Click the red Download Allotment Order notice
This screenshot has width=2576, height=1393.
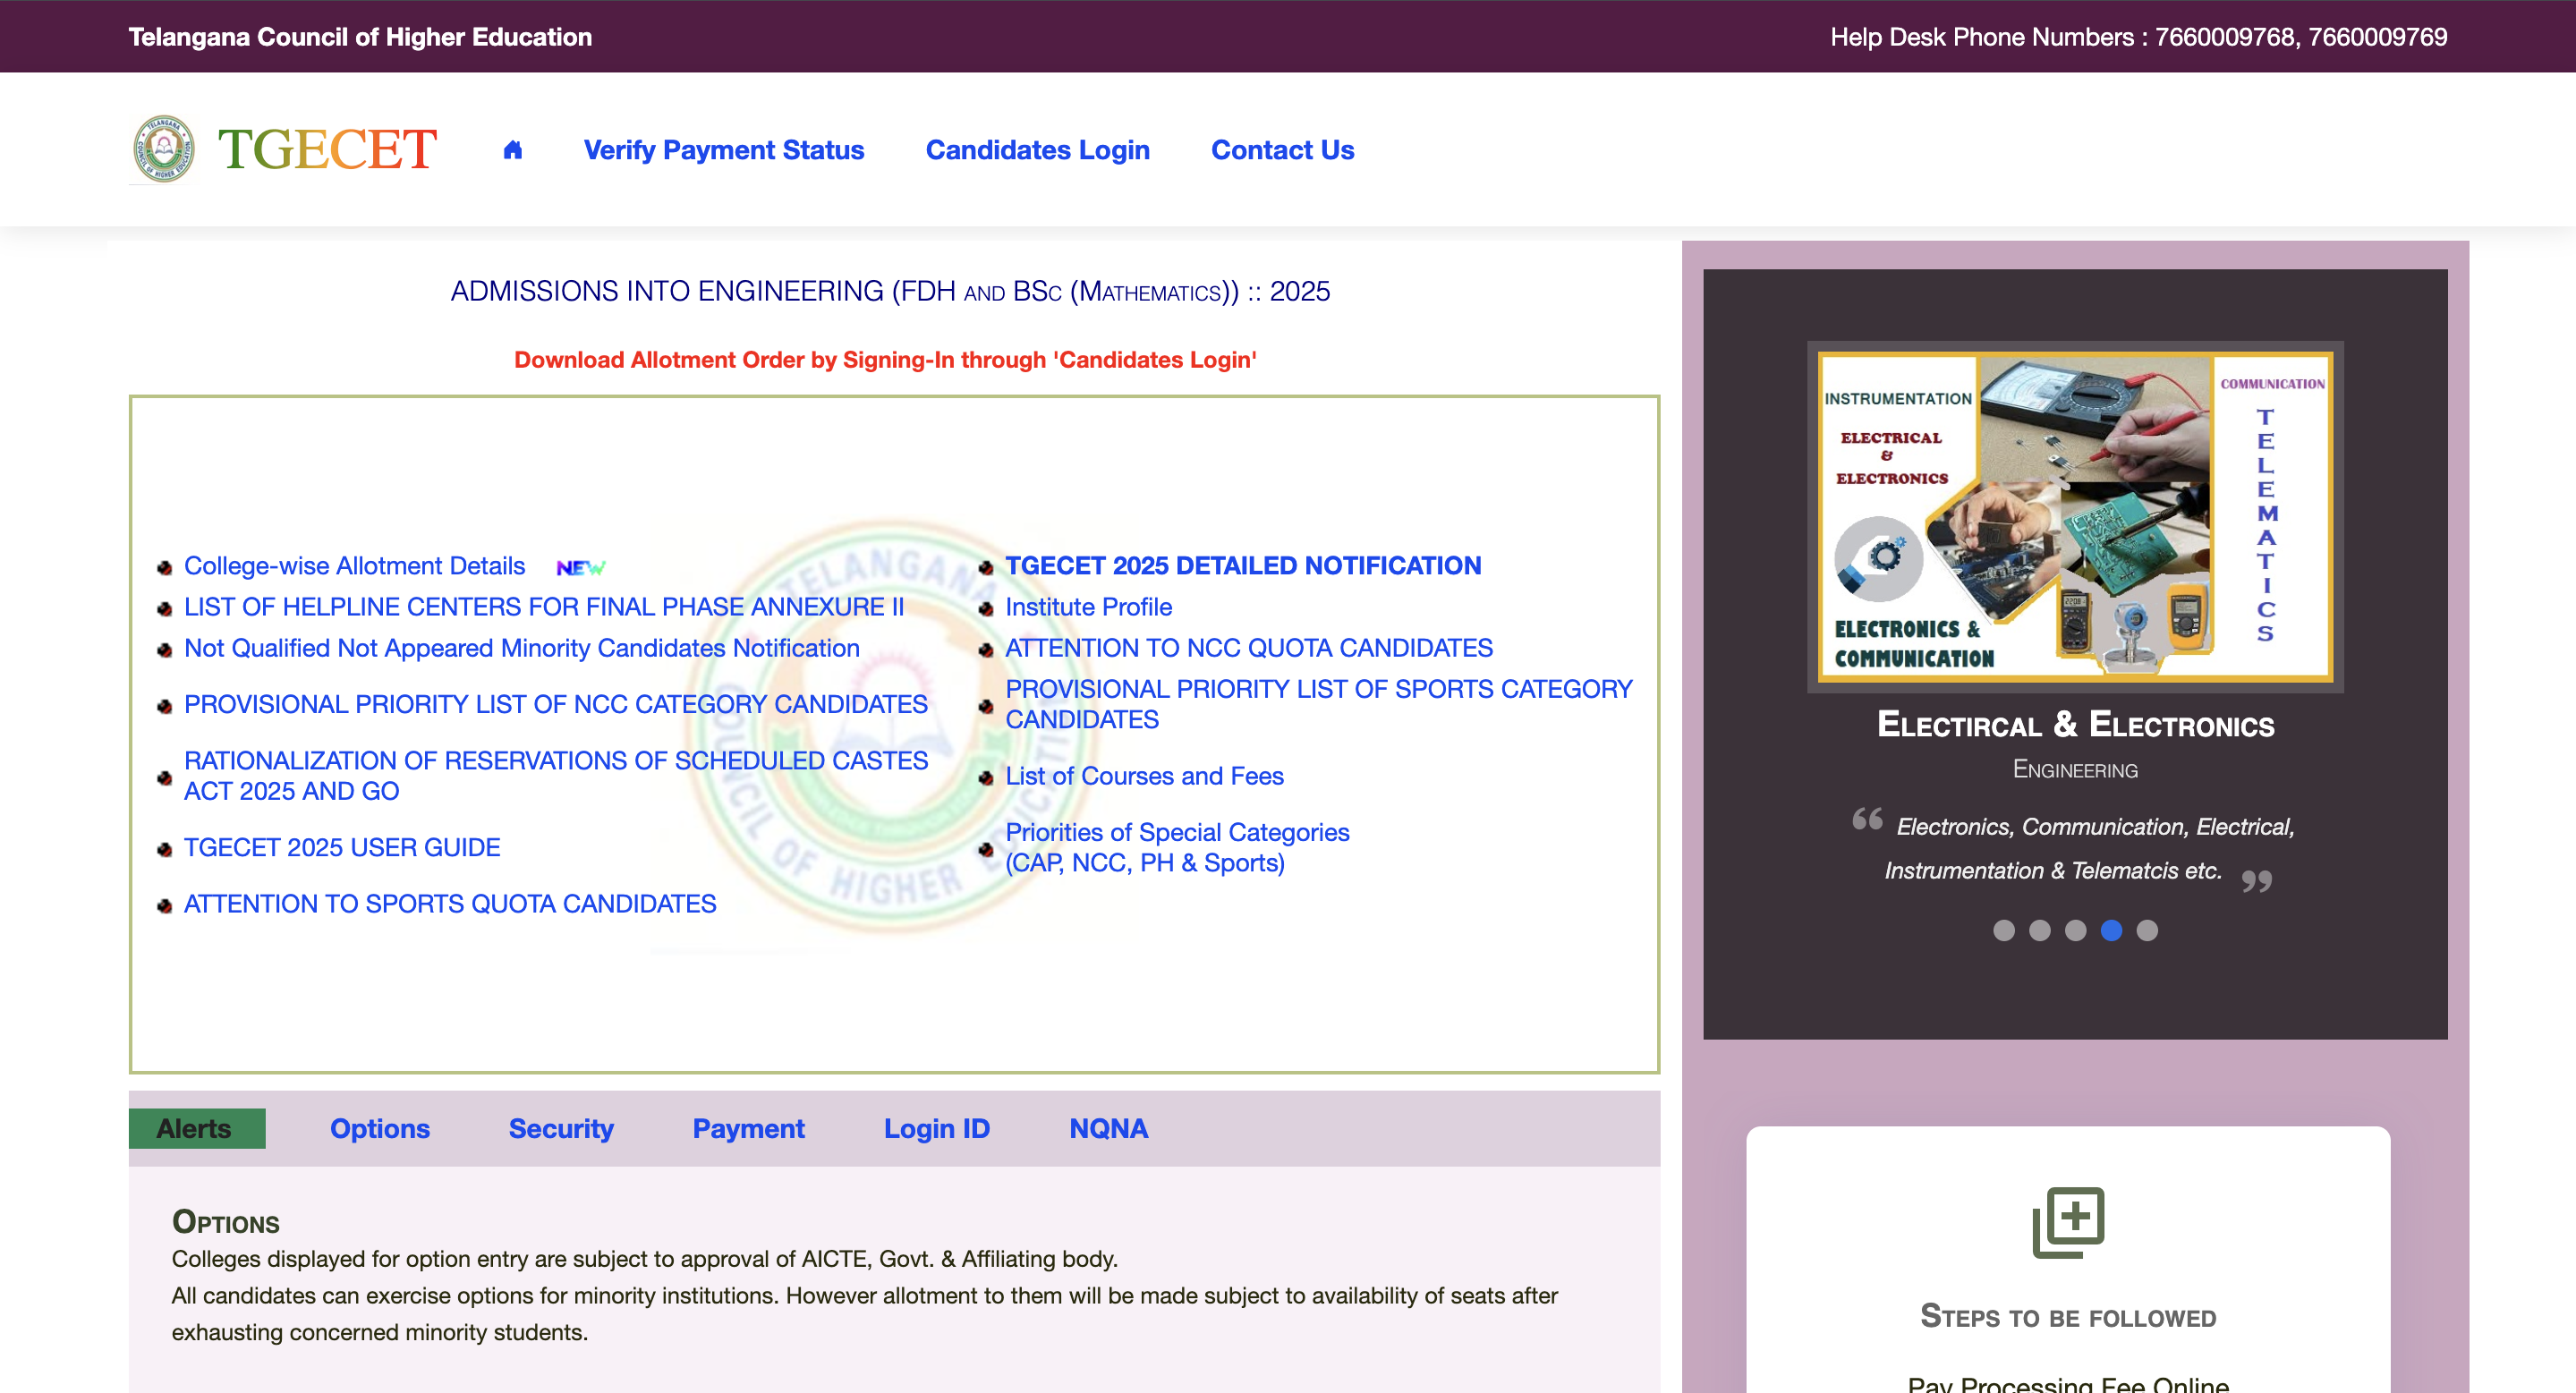tap(885, 360)
